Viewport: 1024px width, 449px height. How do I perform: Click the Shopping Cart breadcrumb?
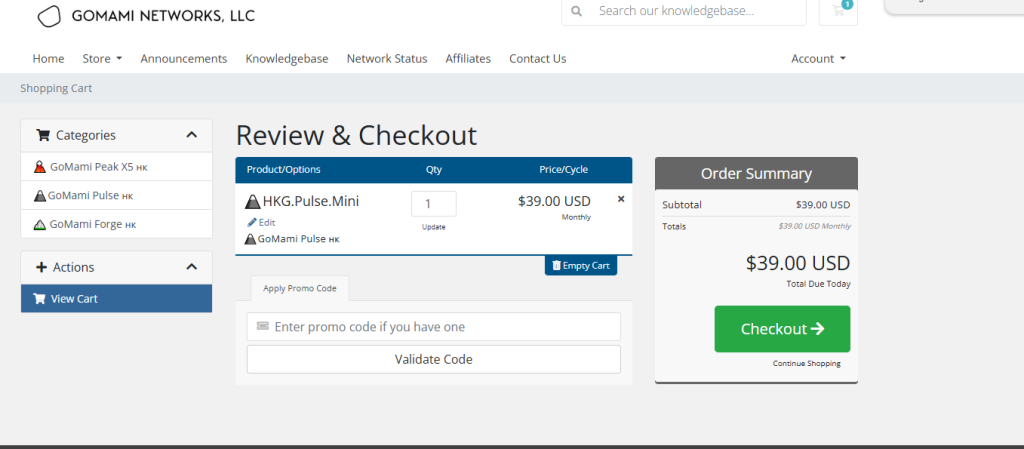coord(56,89)
